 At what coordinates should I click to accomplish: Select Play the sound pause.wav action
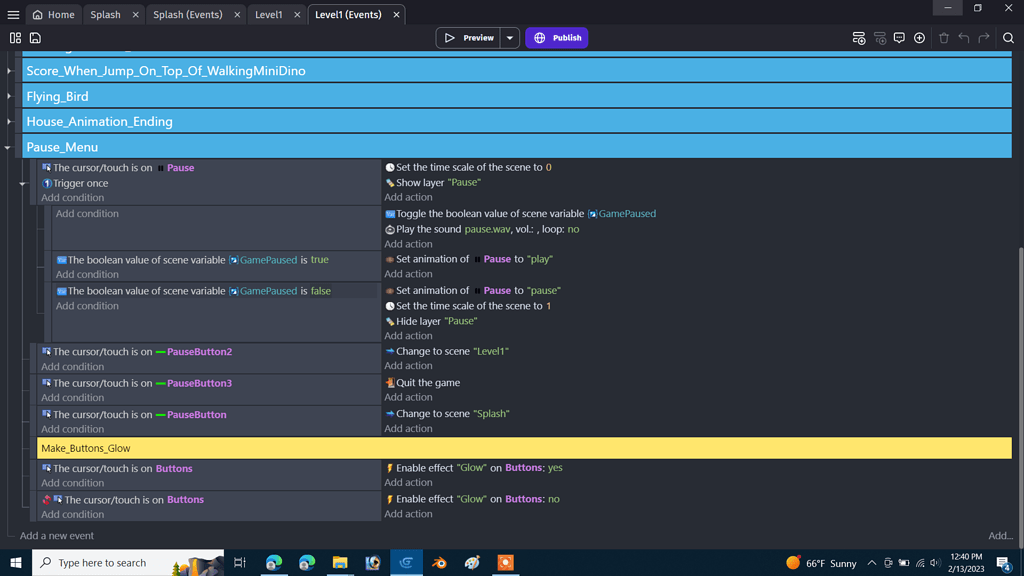(482, 229)
